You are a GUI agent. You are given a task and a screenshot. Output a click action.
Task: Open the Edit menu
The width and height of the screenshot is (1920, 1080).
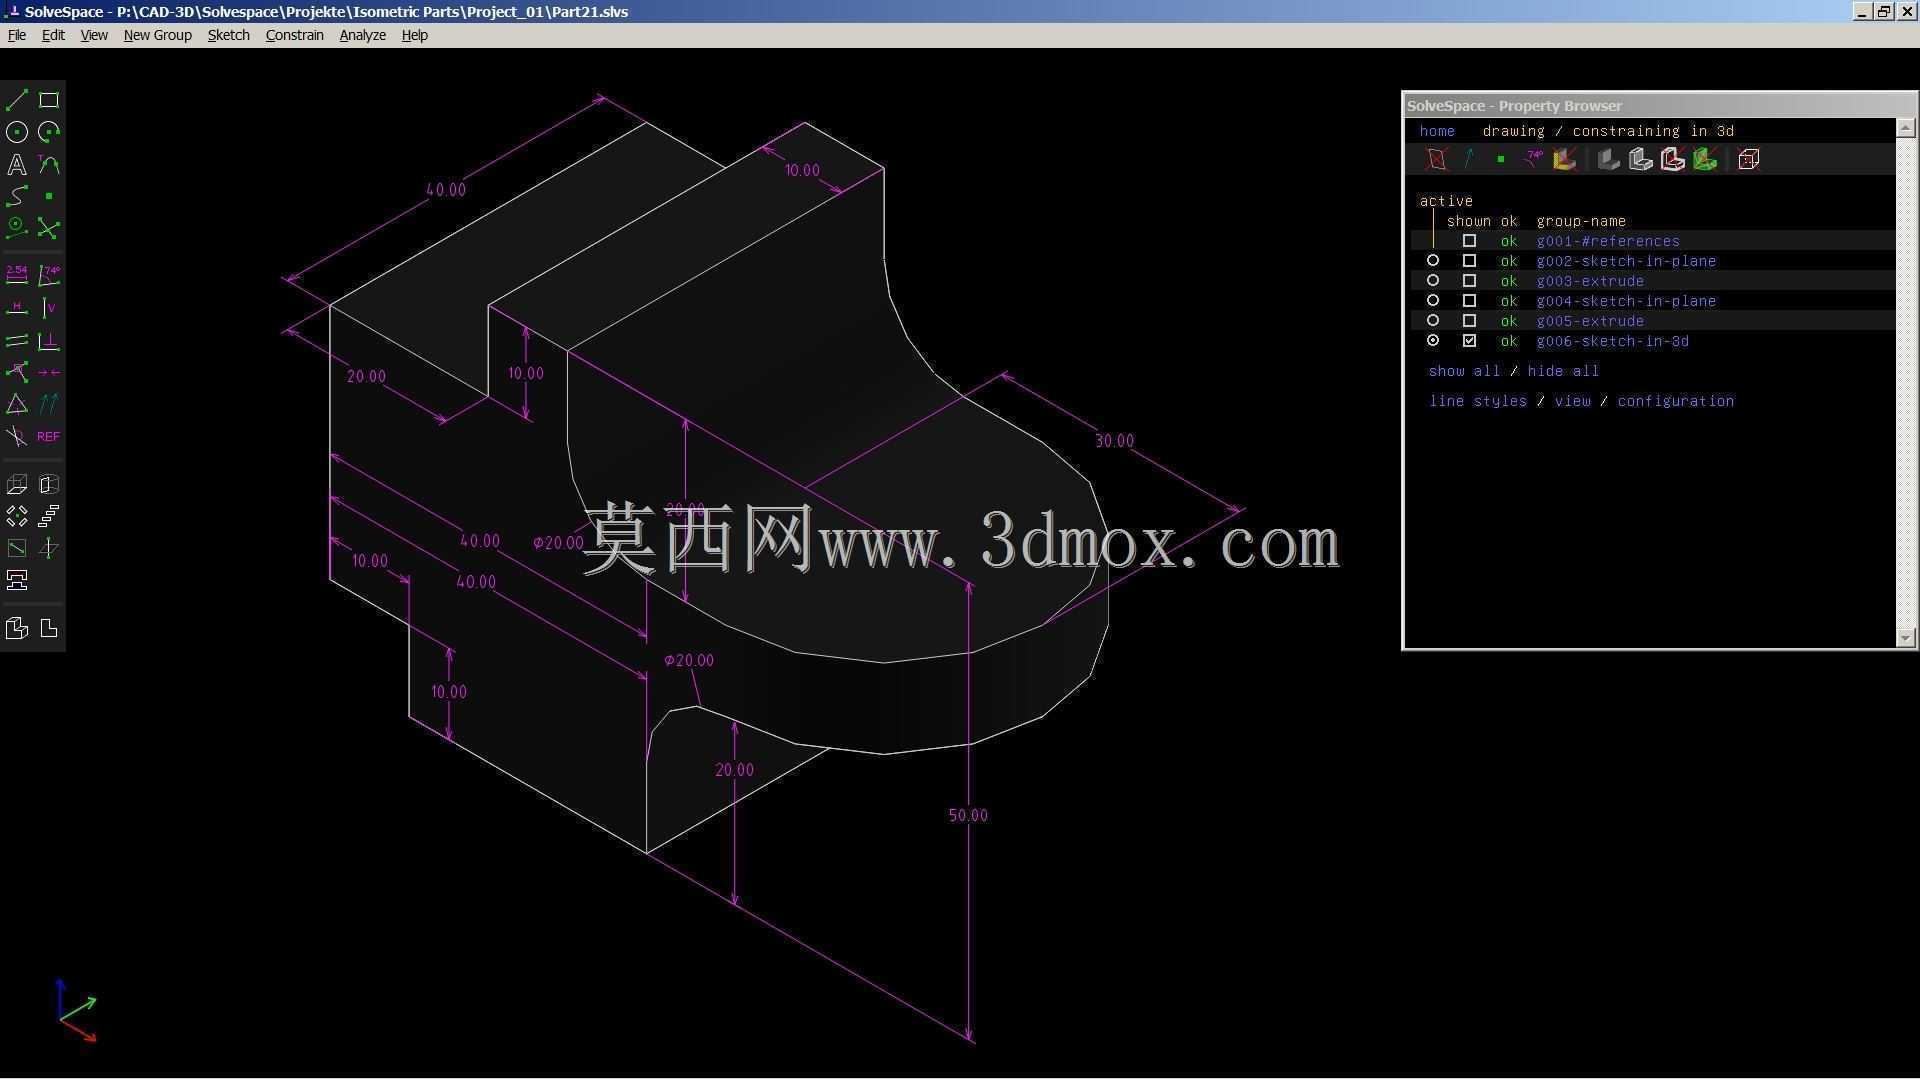53,35
